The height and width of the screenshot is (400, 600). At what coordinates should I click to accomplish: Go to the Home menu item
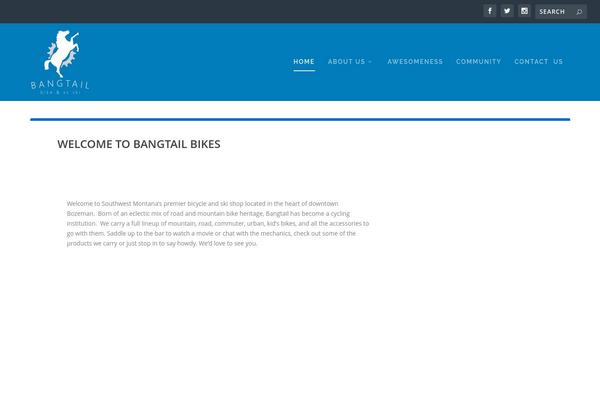coord(304,62)
